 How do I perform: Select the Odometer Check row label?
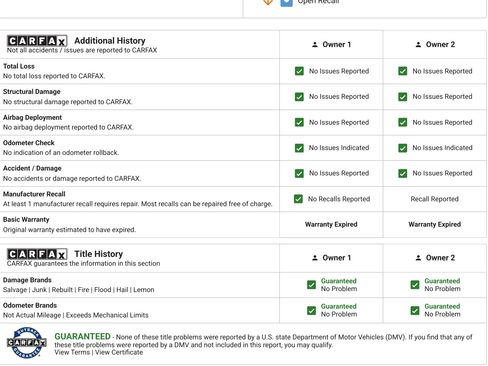tap(29, 143)
